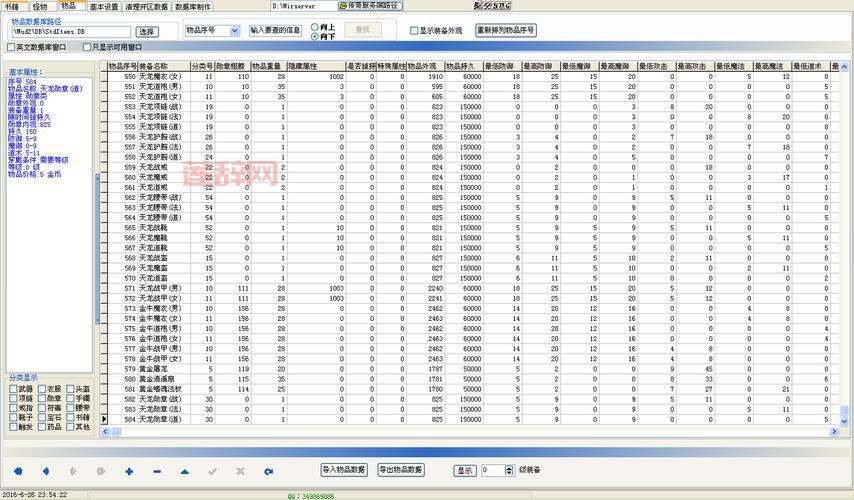Tick the 武器 category filter checkbox

(13, 389)
